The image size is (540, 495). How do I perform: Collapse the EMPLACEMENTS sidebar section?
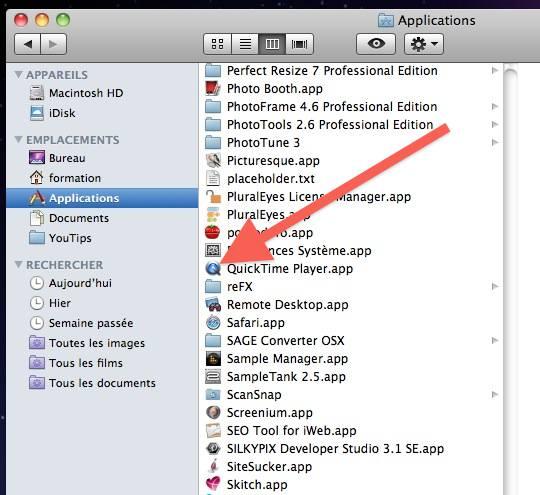click(x=18, y=140)
